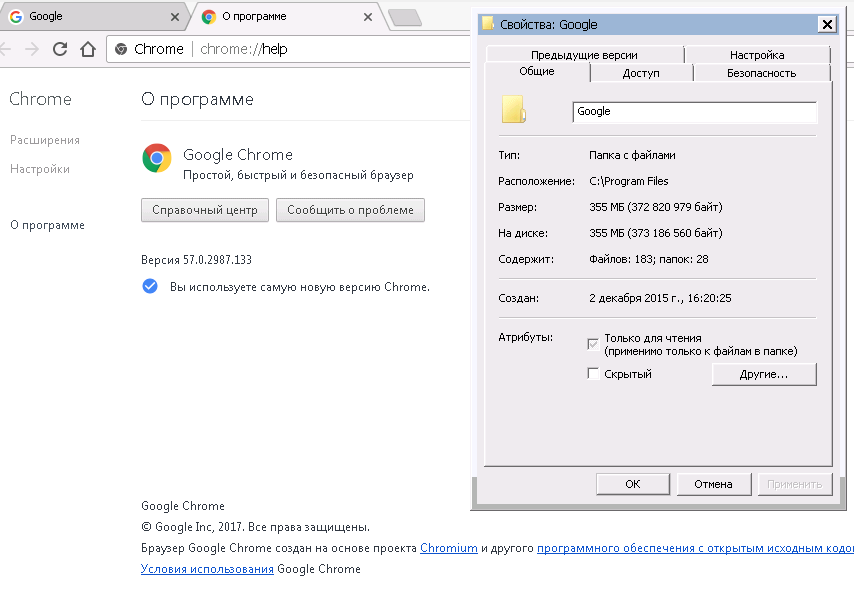This screenshot has width=854, height=599.
Task: Click the Chrome site info icon in address bar
Action: point(121,49)
